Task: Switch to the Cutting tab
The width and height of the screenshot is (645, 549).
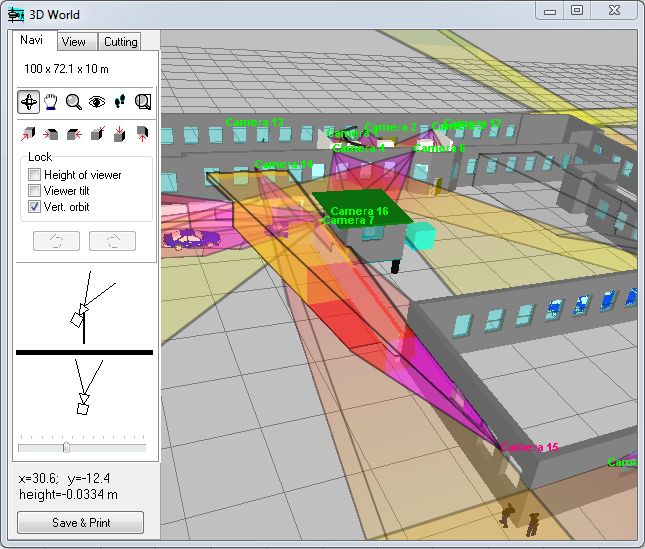Action: [121, 42]
